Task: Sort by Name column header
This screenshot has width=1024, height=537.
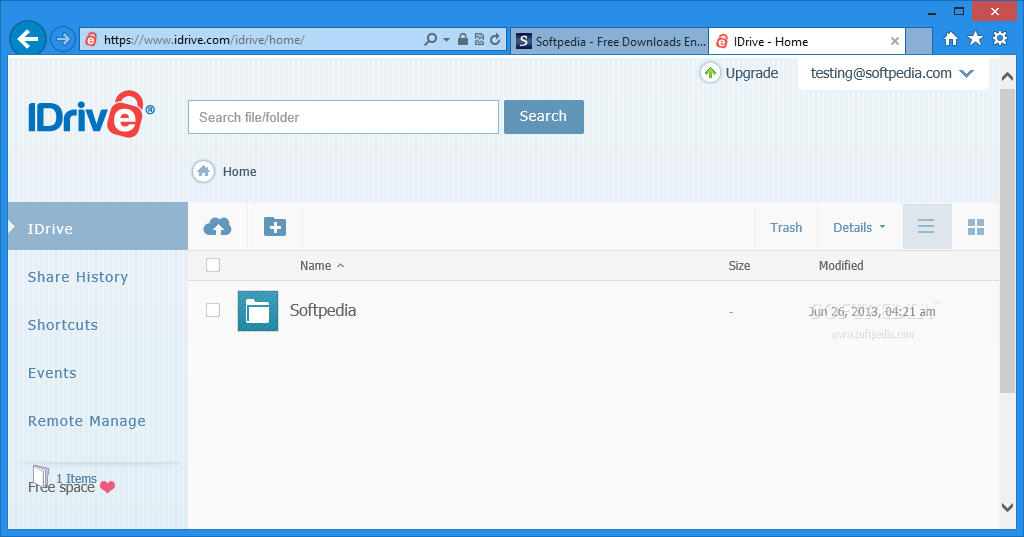Action: point(322,265)
